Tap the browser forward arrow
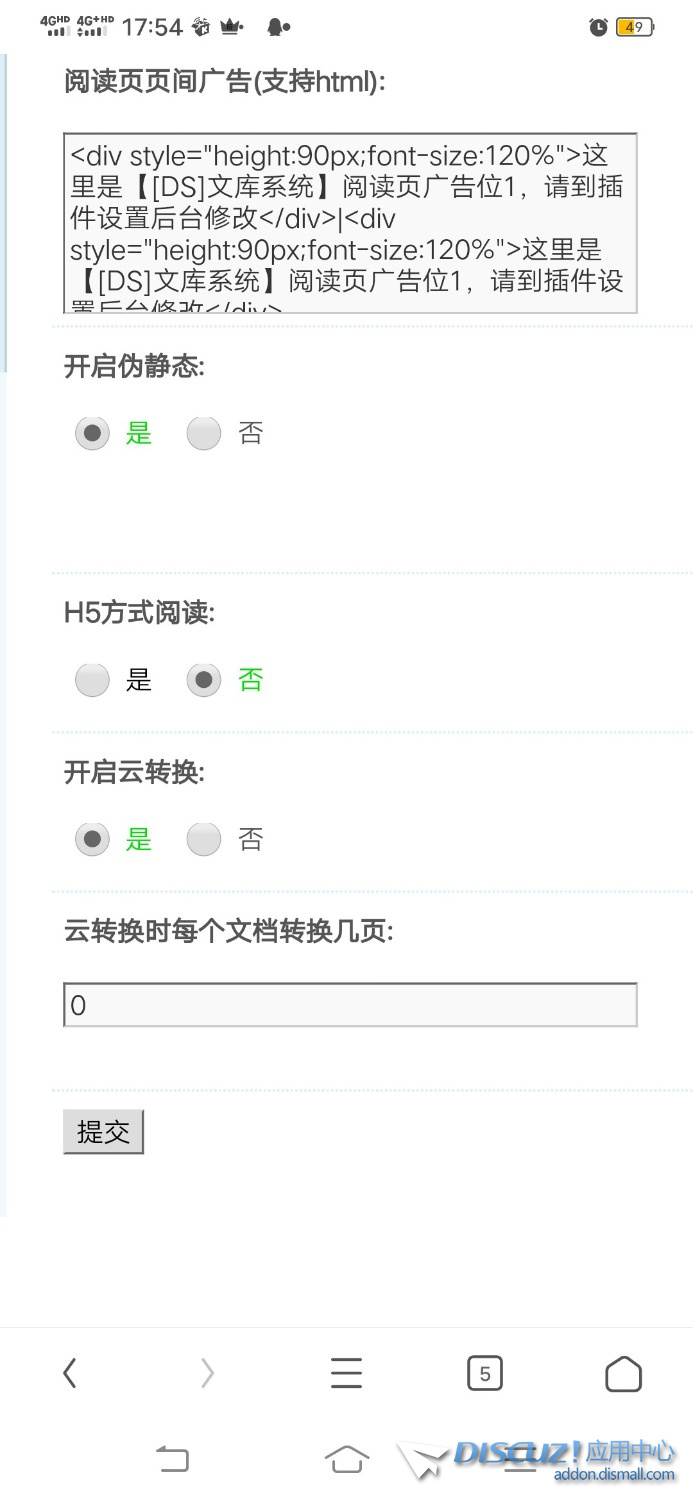The height and width of the screenshot is (1500, 693). (x=207, y=1374)
